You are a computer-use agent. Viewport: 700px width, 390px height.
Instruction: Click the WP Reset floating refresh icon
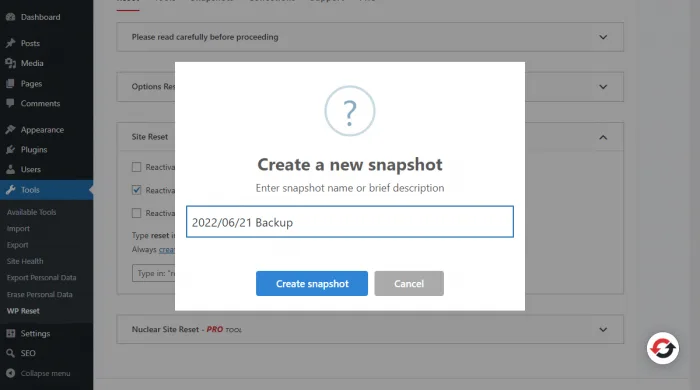point(662,348)
